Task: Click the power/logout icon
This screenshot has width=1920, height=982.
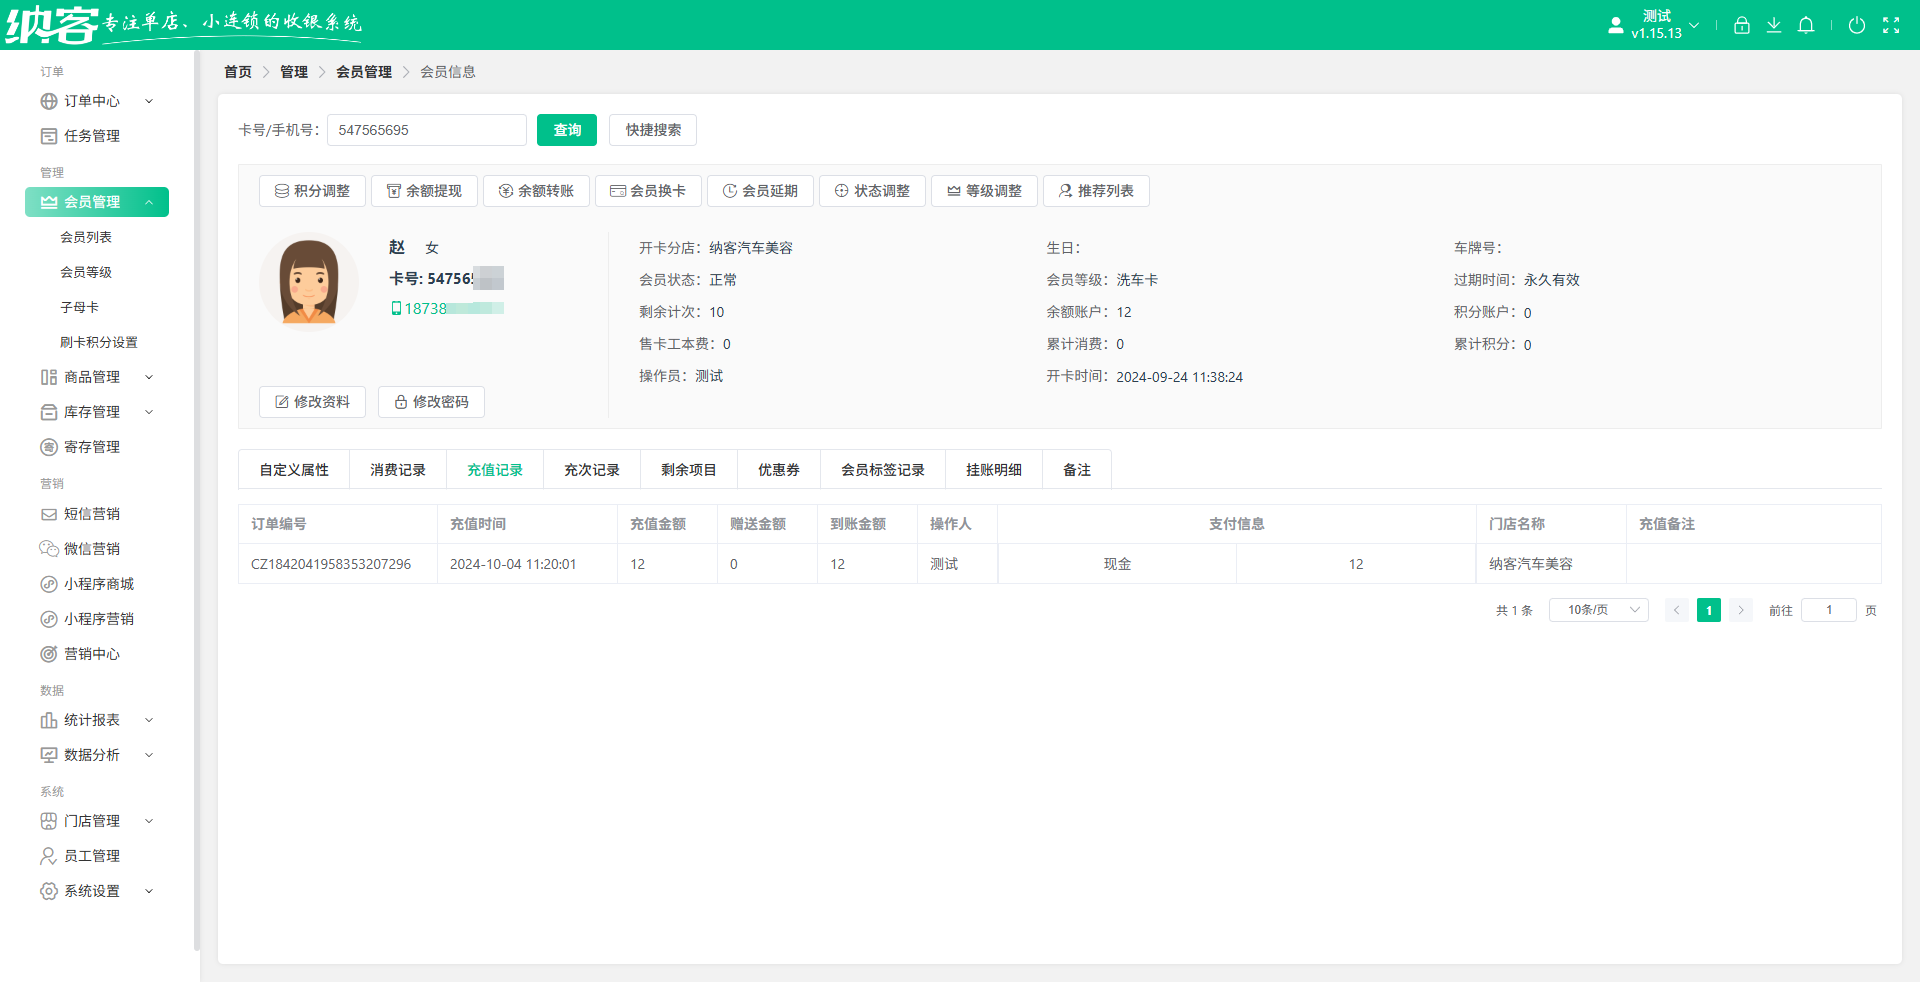Action: [1858, 25]
